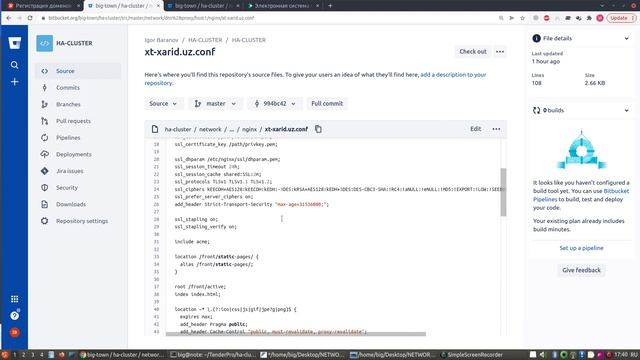The width and height of the screenshot is (640, 360).
Task: Click the browser address bar
Action: [x=269, y=18]
